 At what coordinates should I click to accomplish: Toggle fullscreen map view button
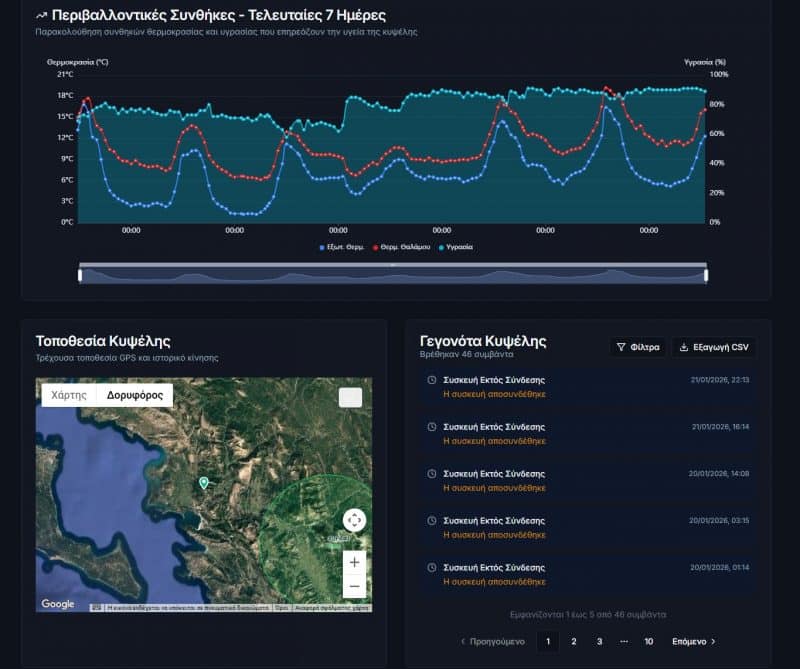(350, 397)
